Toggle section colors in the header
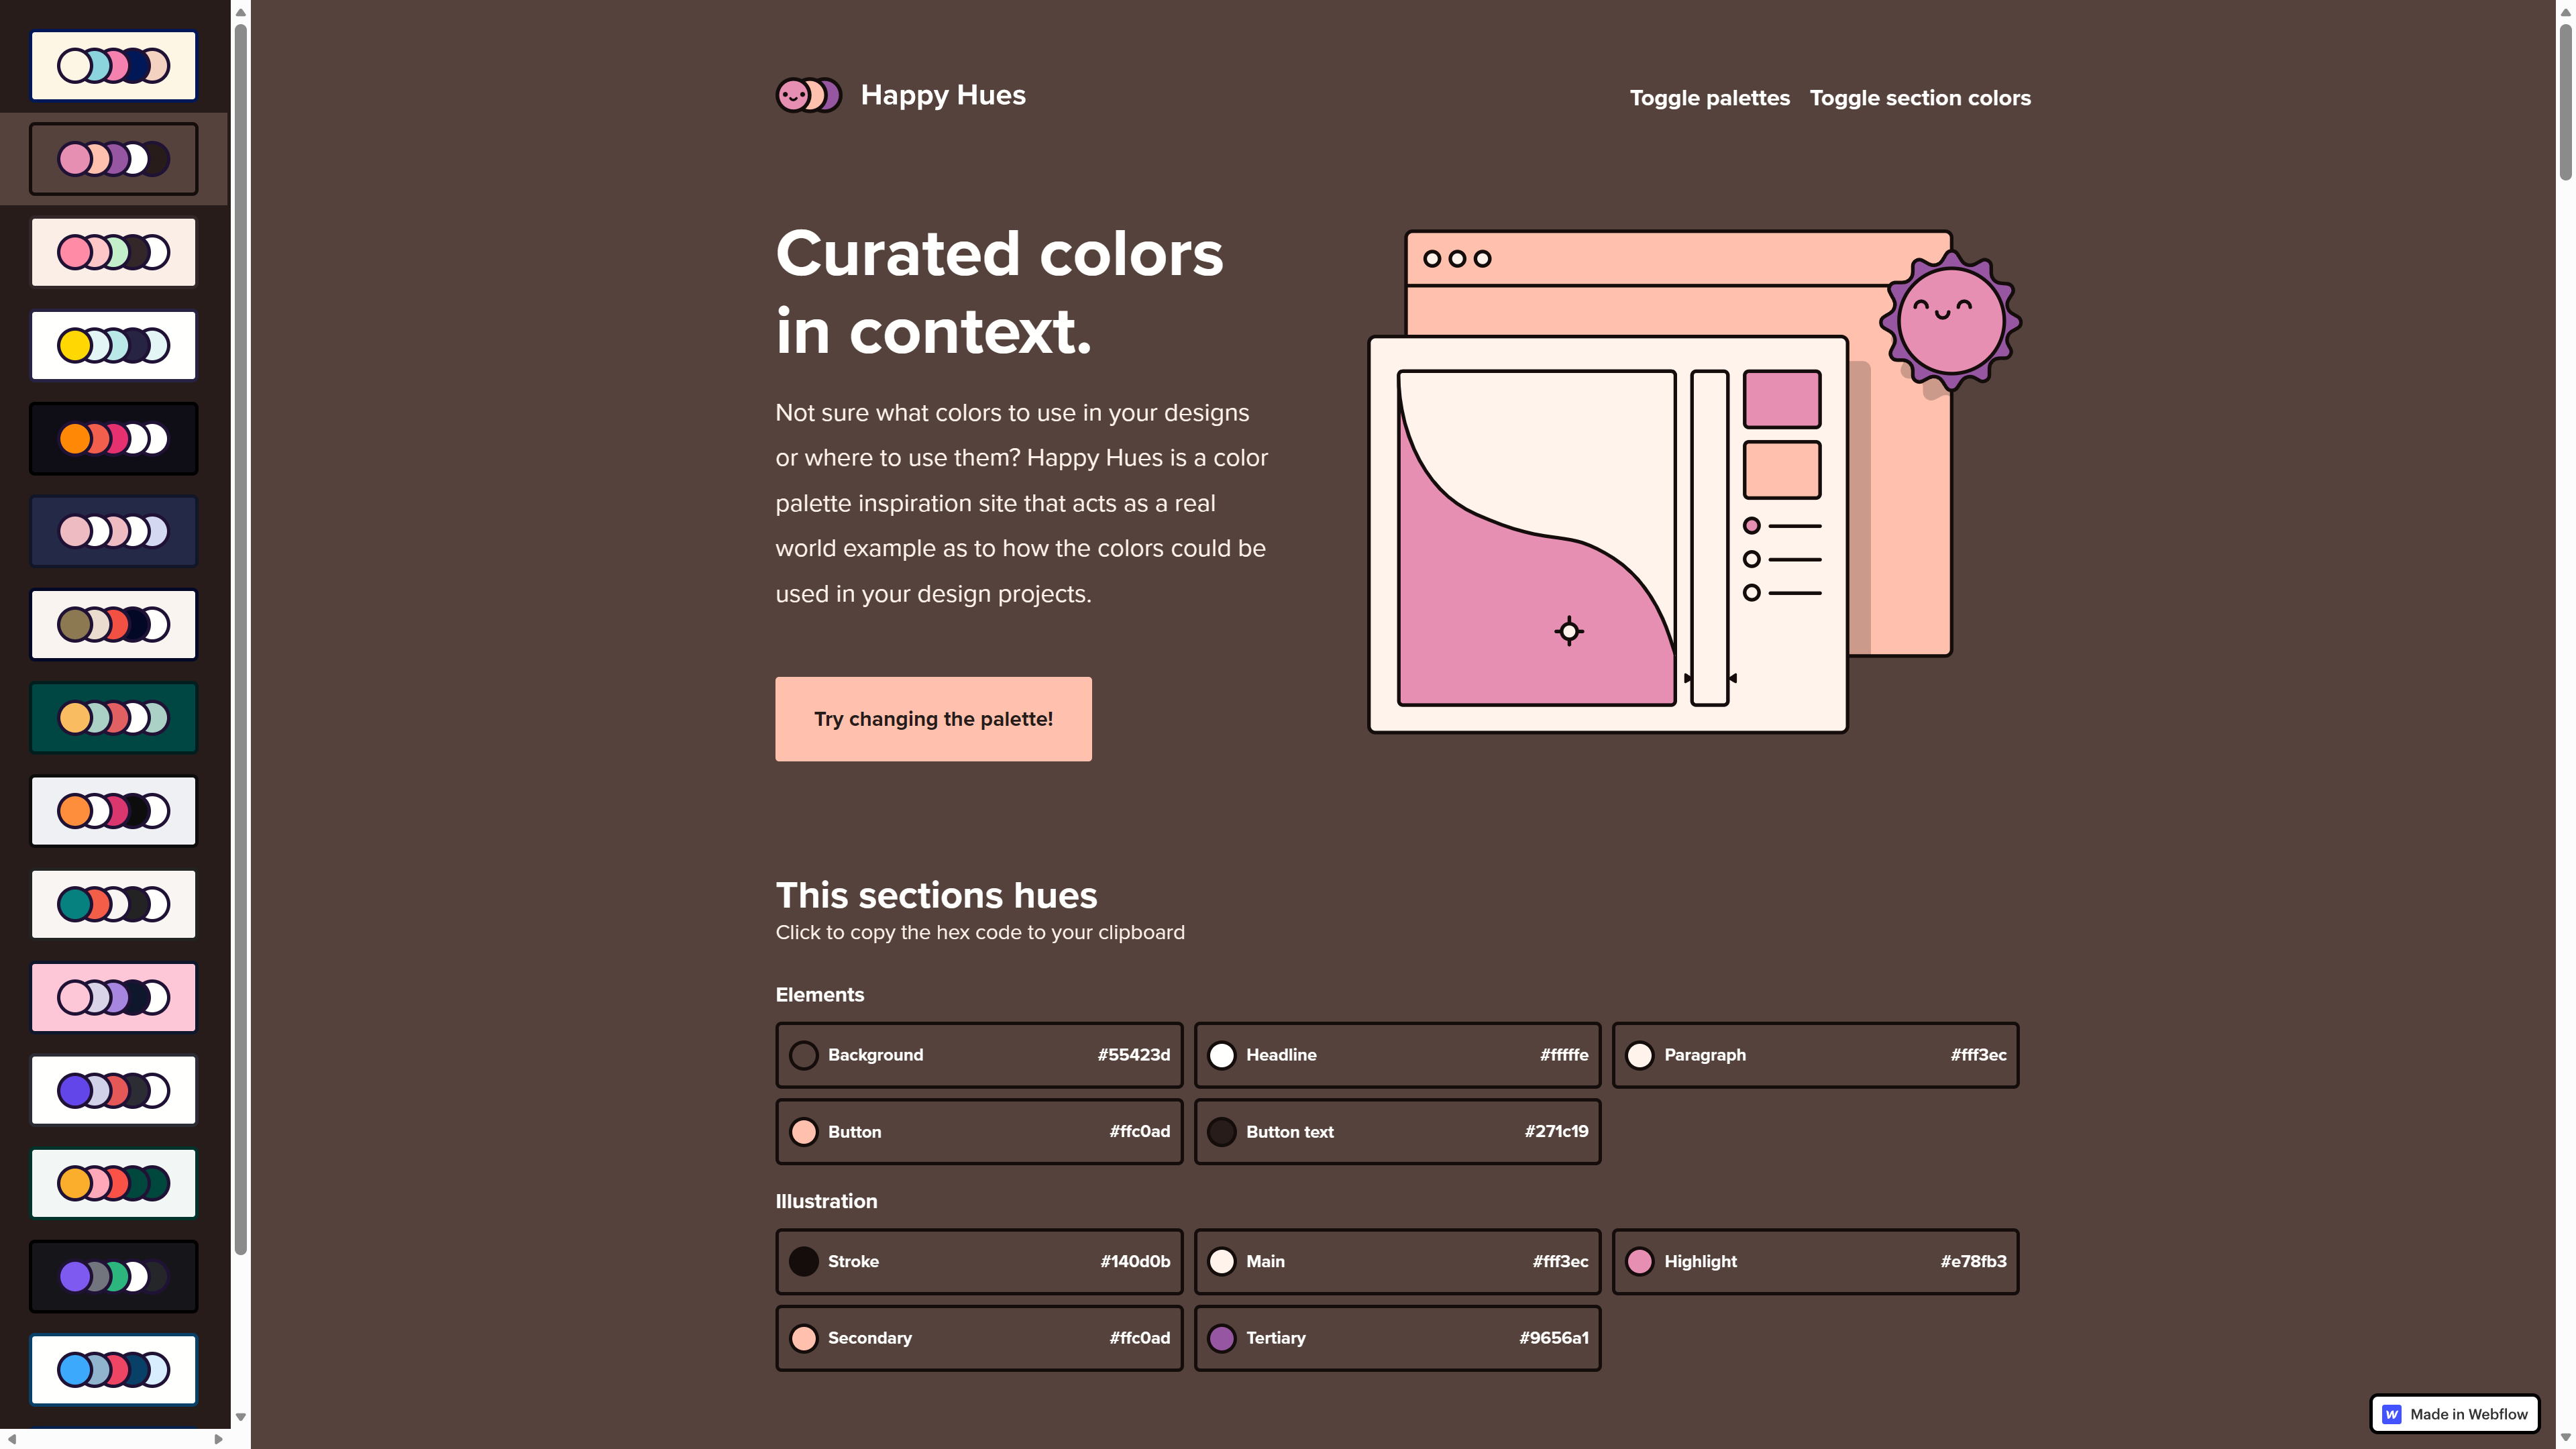Image resolution: width=2576 pixels, height=1449 pixels. coord(1919,98)
